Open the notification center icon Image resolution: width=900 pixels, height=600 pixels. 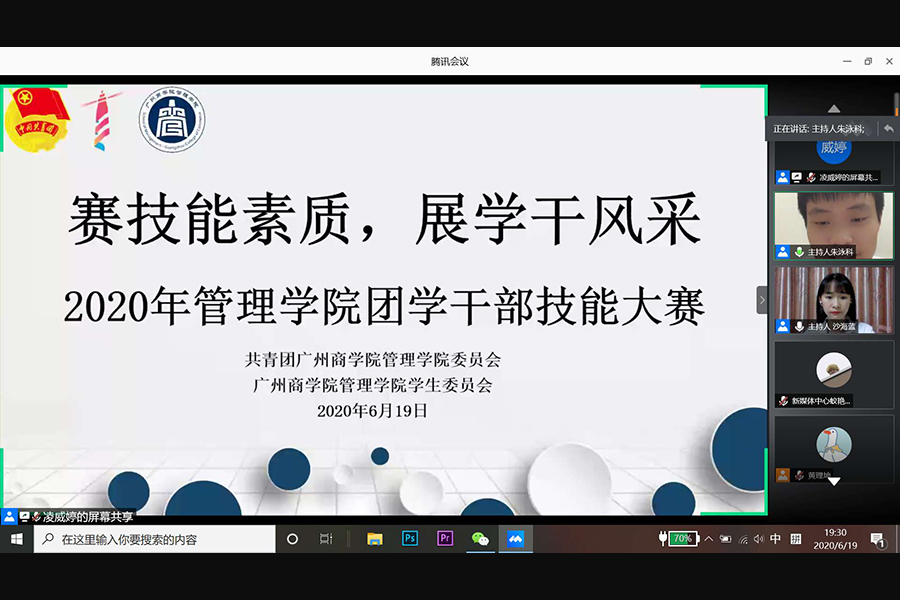pyautogui.click(x=878, y=538)
